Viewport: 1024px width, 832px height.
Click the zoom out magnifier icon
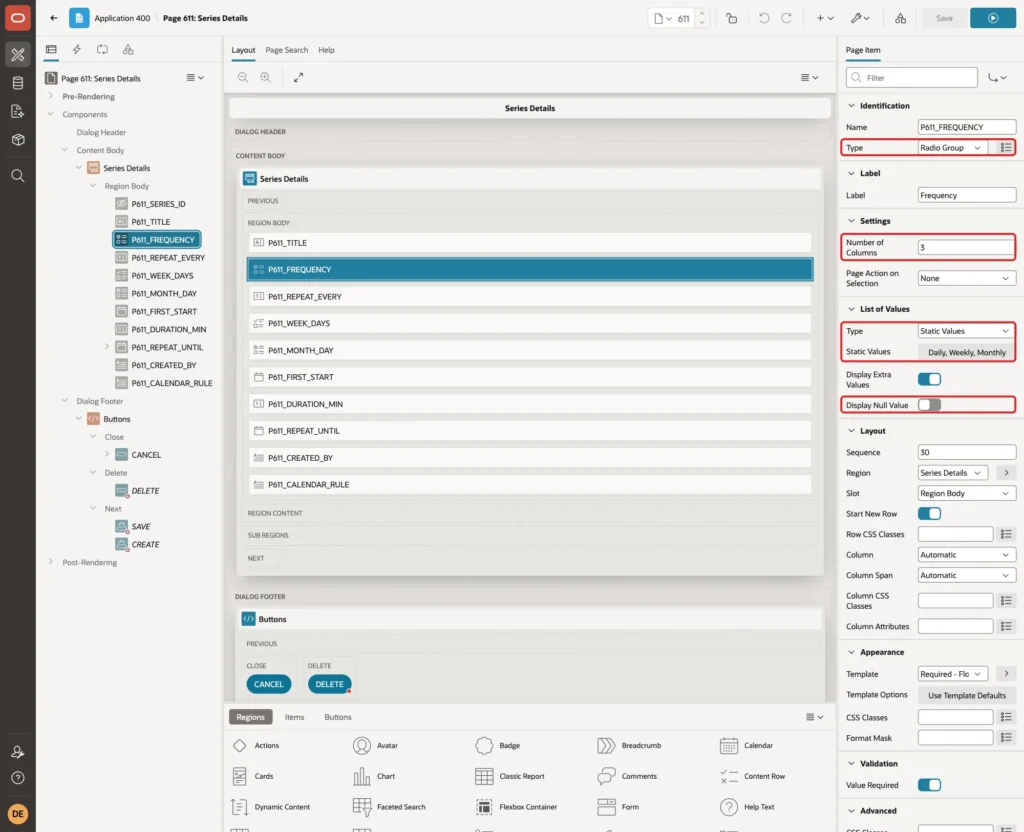(x=243, y=78)
